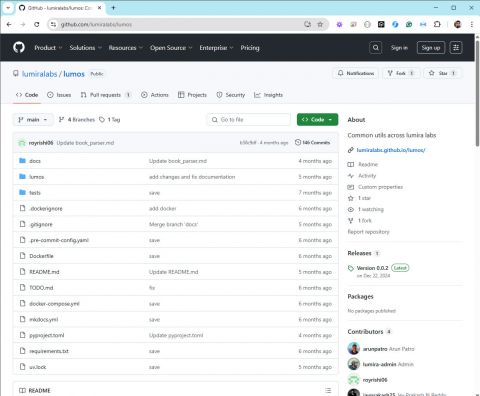Switch to the Insights tab
This screenshot has width=480, height=396.
[x=268, y=95]
